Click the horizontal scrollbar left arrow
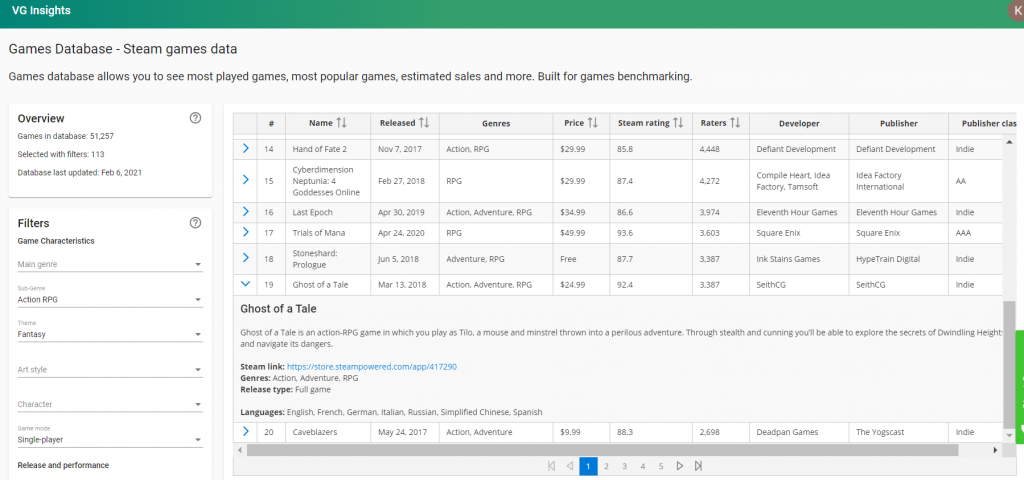 (239, 450)
